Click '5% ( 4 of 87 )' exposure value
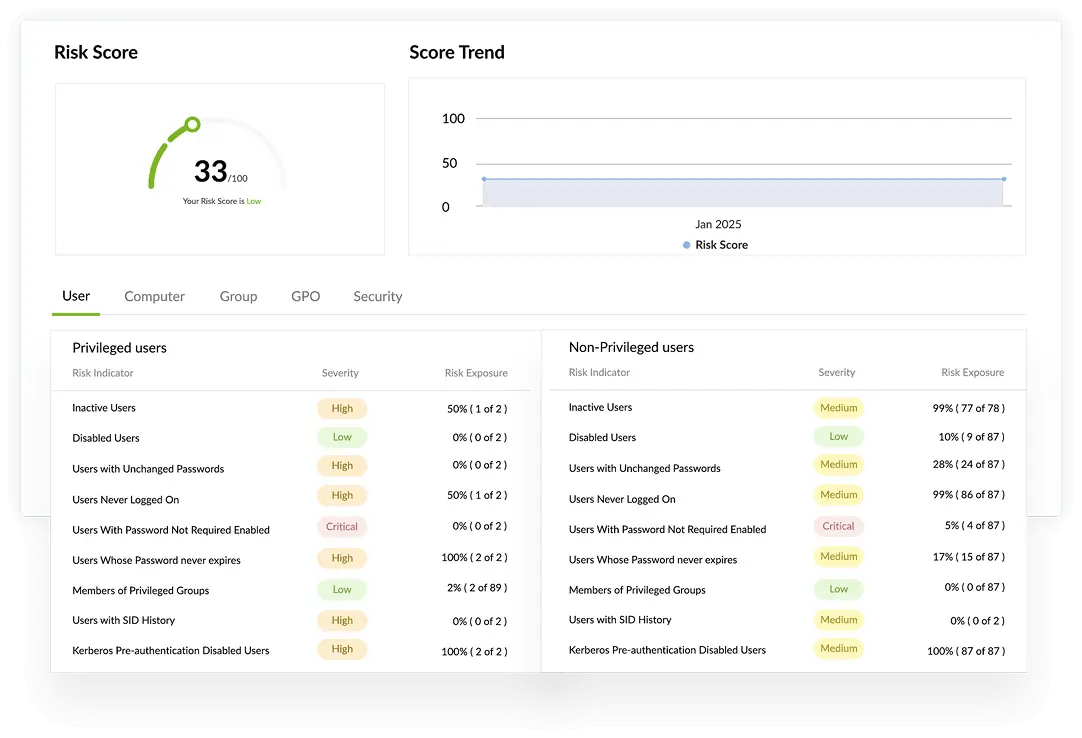Image resolution: width=1082 pixels, height=738 pixels. [975, 525]
